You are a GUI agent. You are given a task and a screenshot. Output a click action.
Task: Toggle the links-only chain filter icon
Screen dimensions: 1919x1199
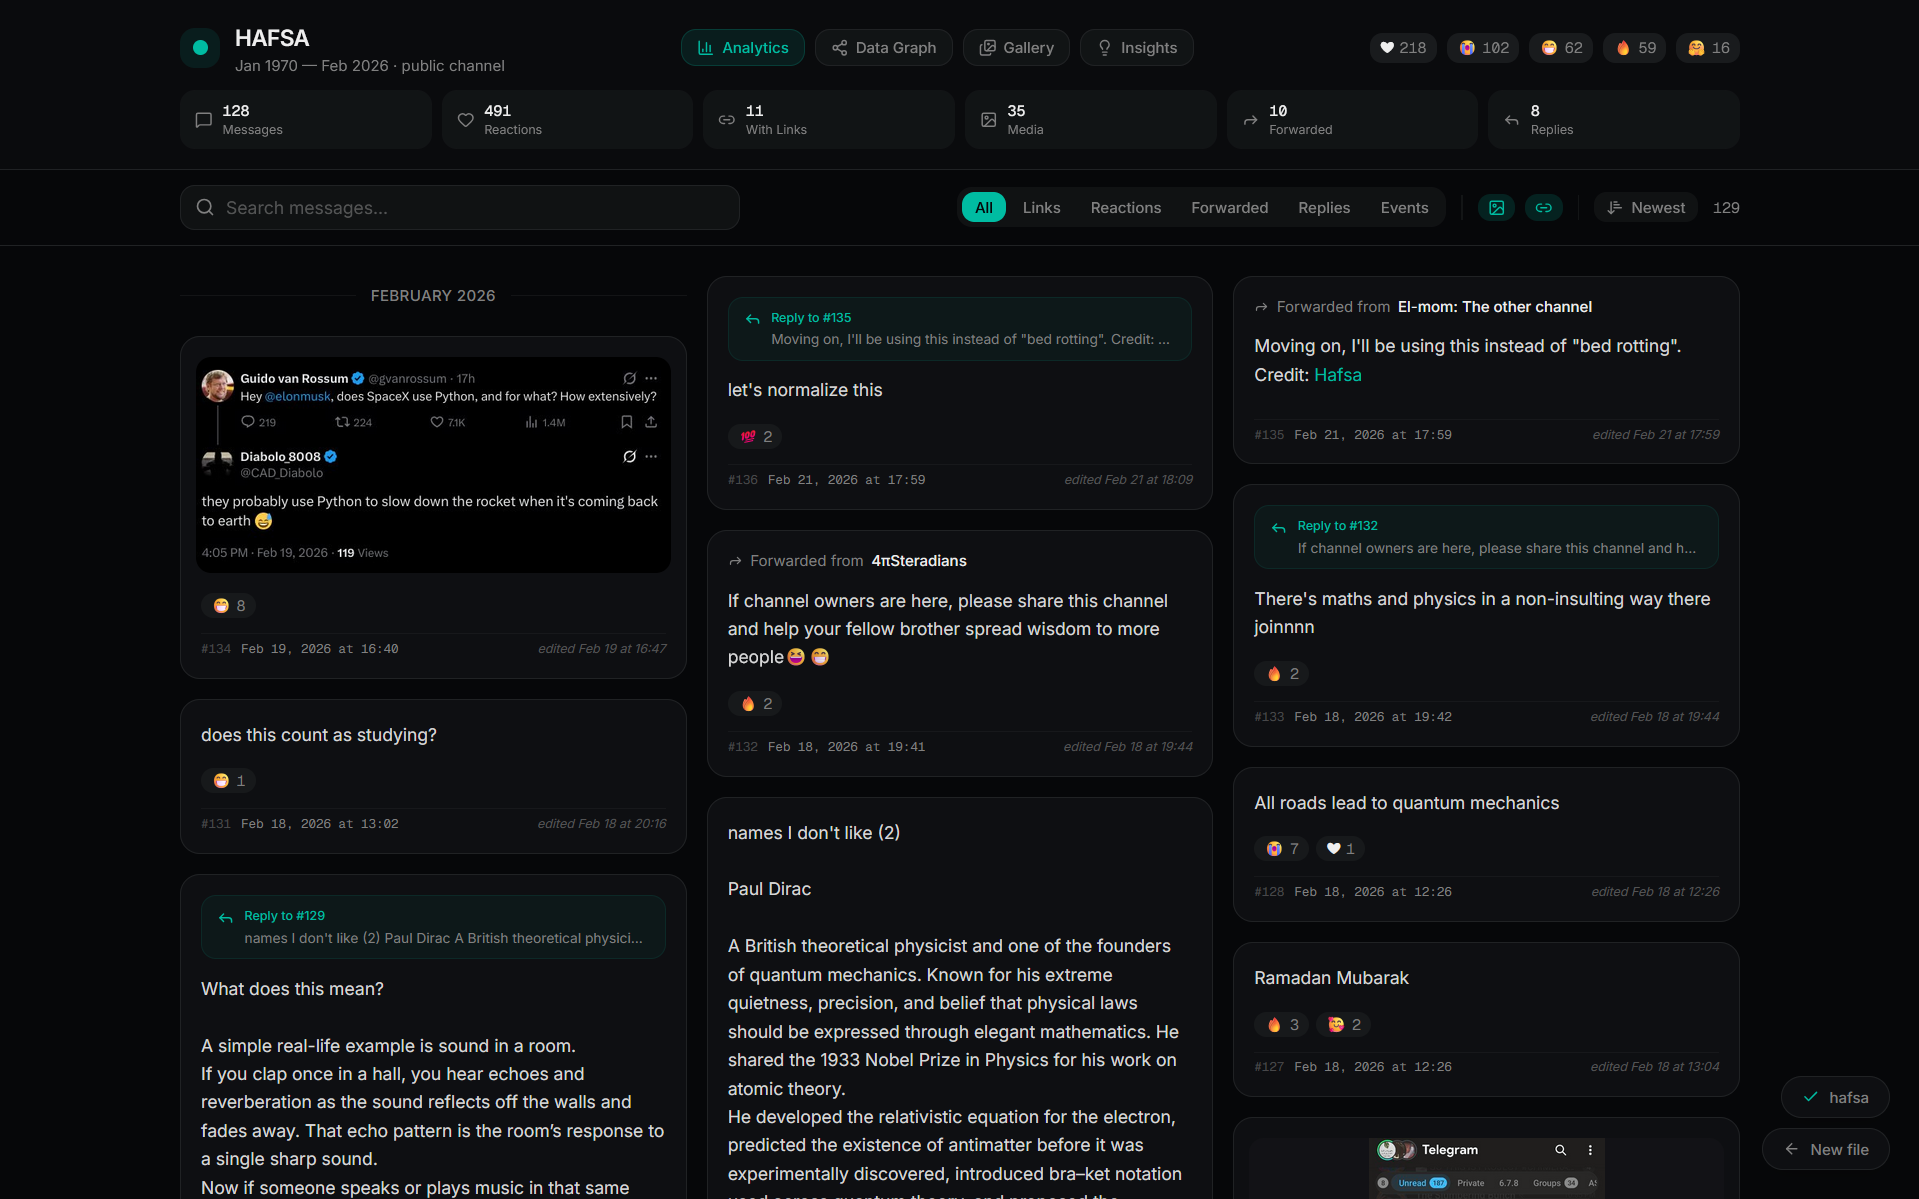(1543, 208)
